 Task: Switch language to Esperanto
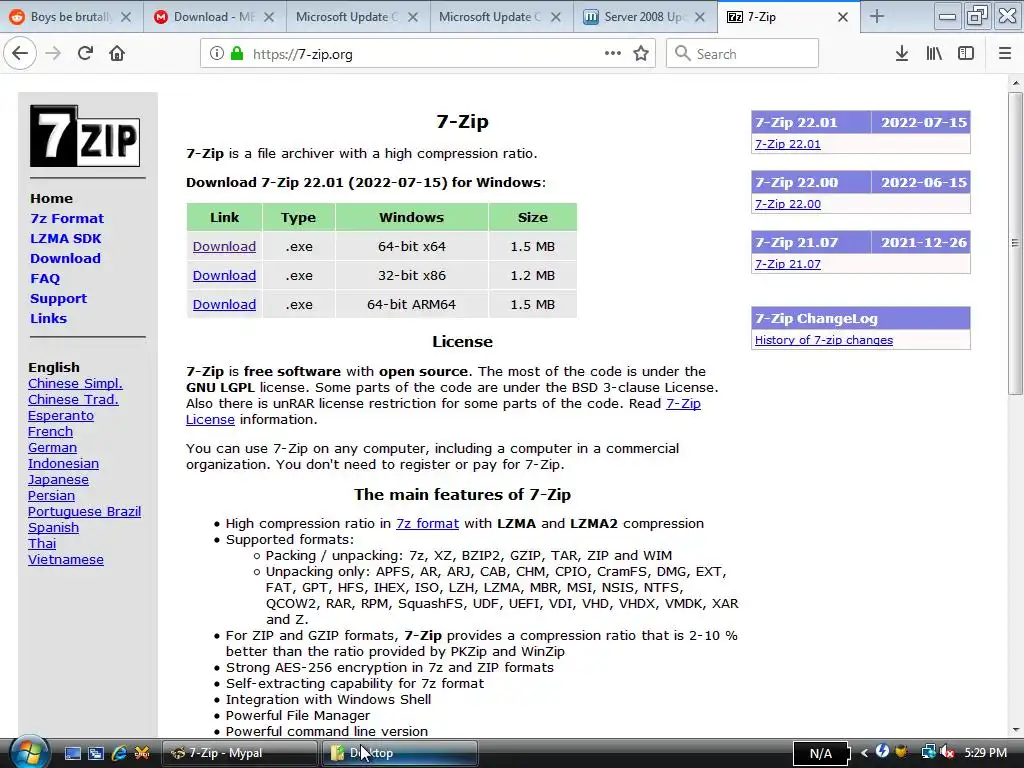click(x=61, y=415)
